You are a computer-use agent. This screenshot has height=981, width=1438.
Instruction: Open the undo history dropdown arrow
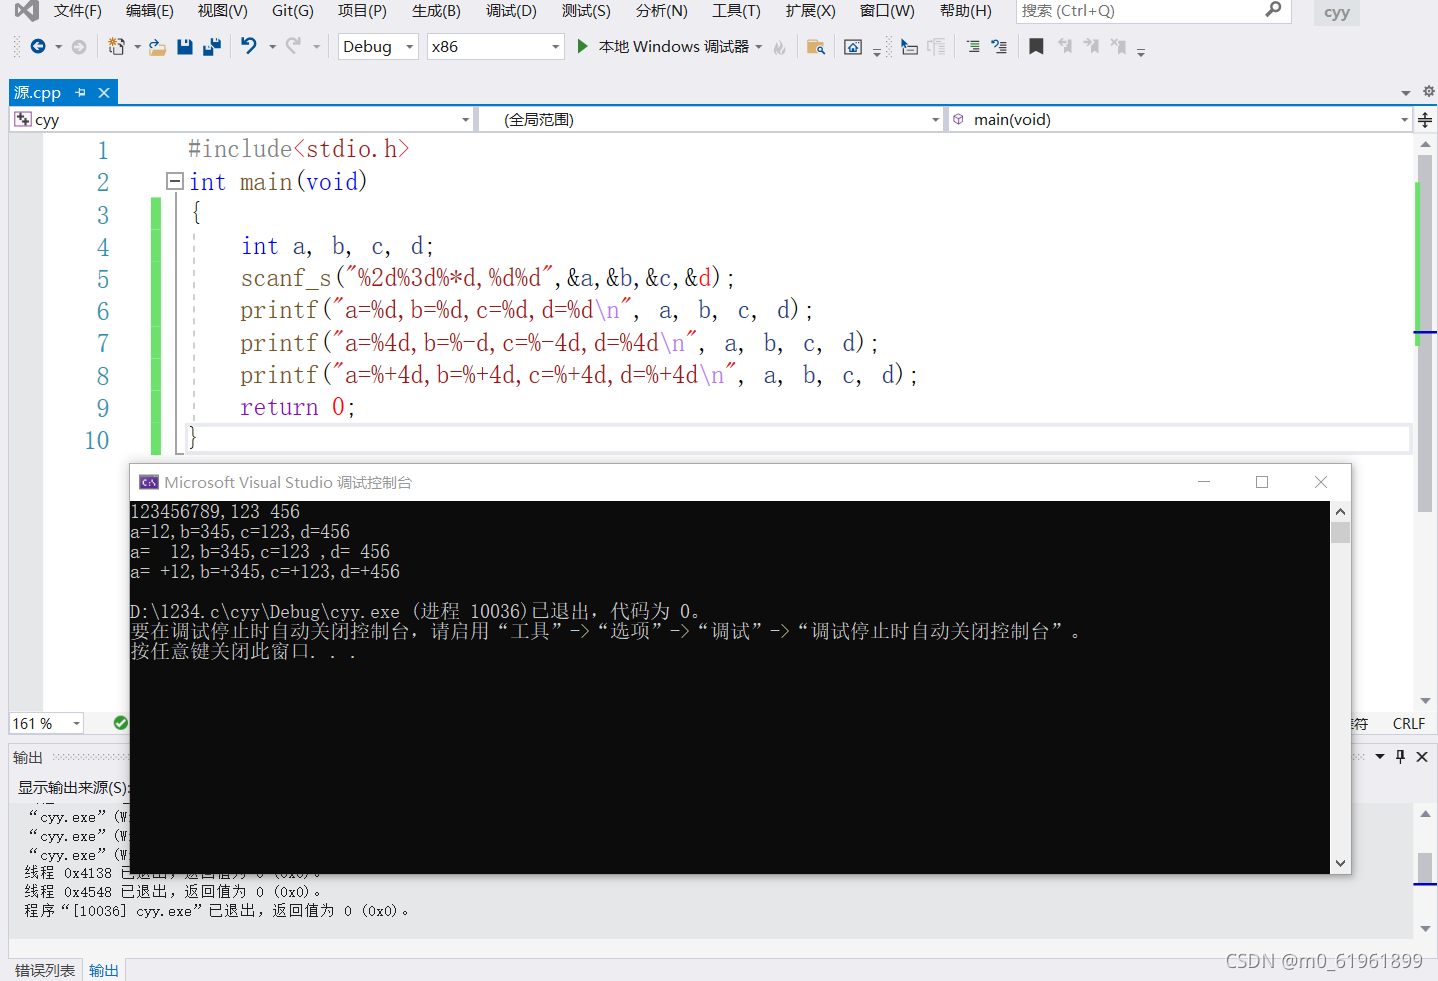(x=272, y=47)
